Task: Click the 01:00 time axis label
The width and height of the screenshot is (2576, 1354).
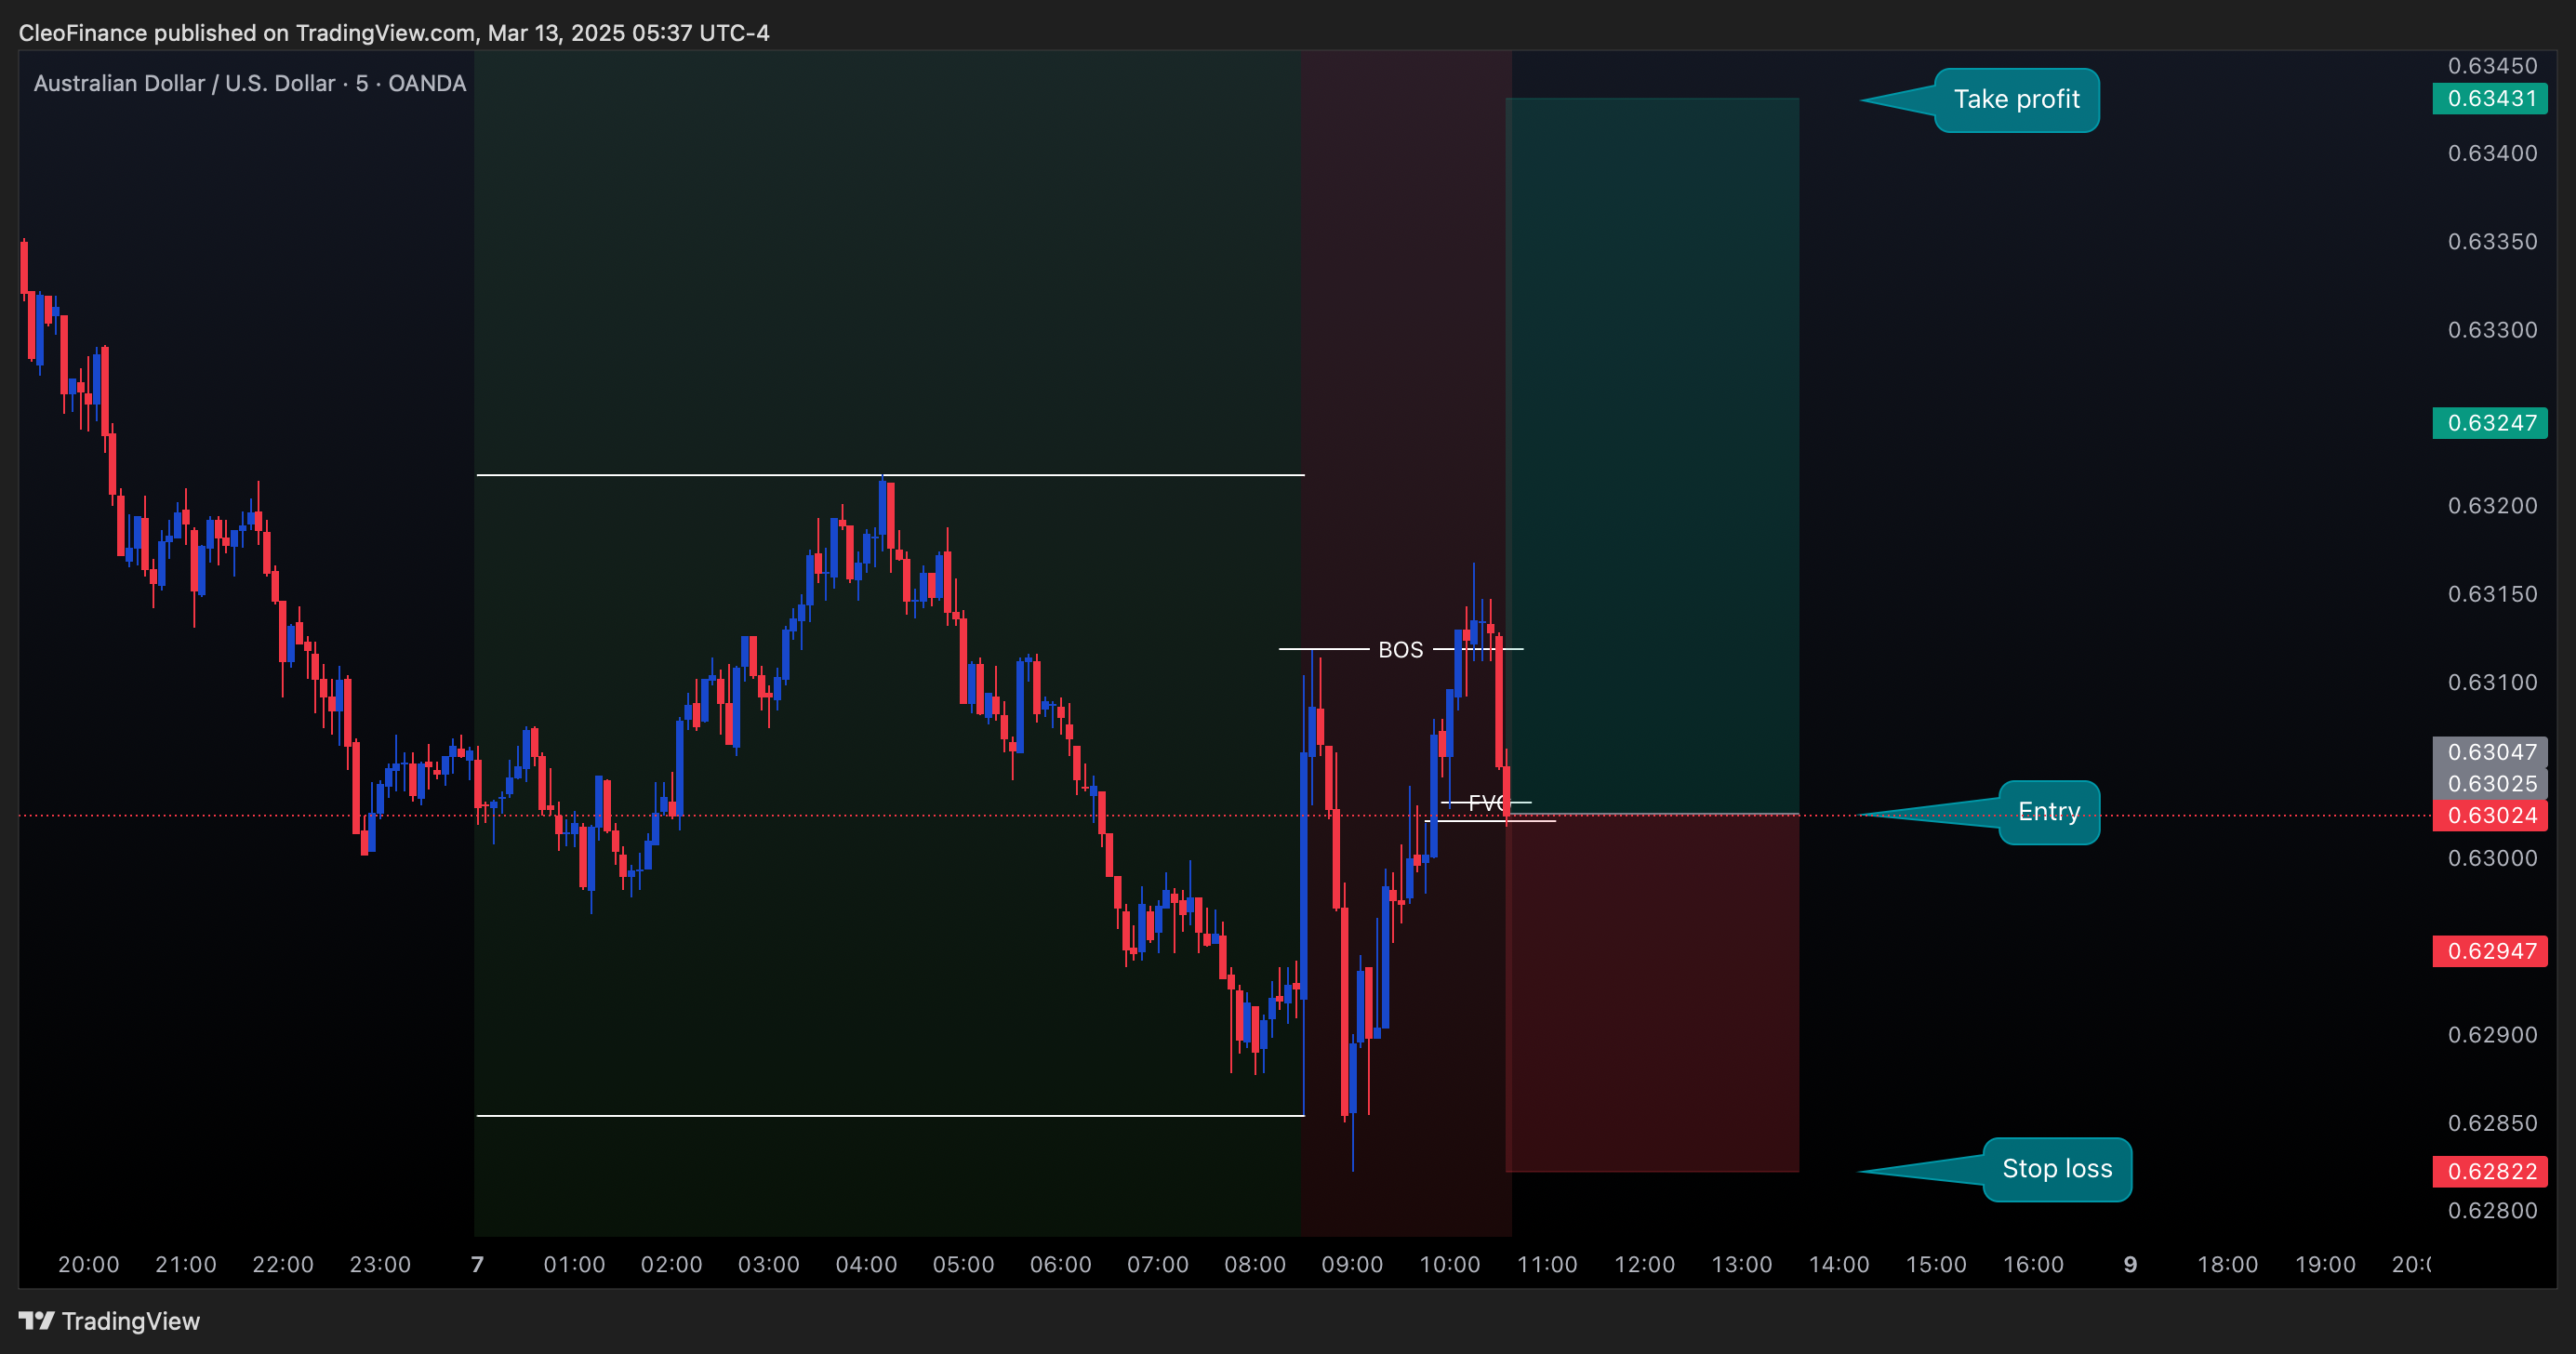Action: pyautogui.click(x=574, y=1265)
